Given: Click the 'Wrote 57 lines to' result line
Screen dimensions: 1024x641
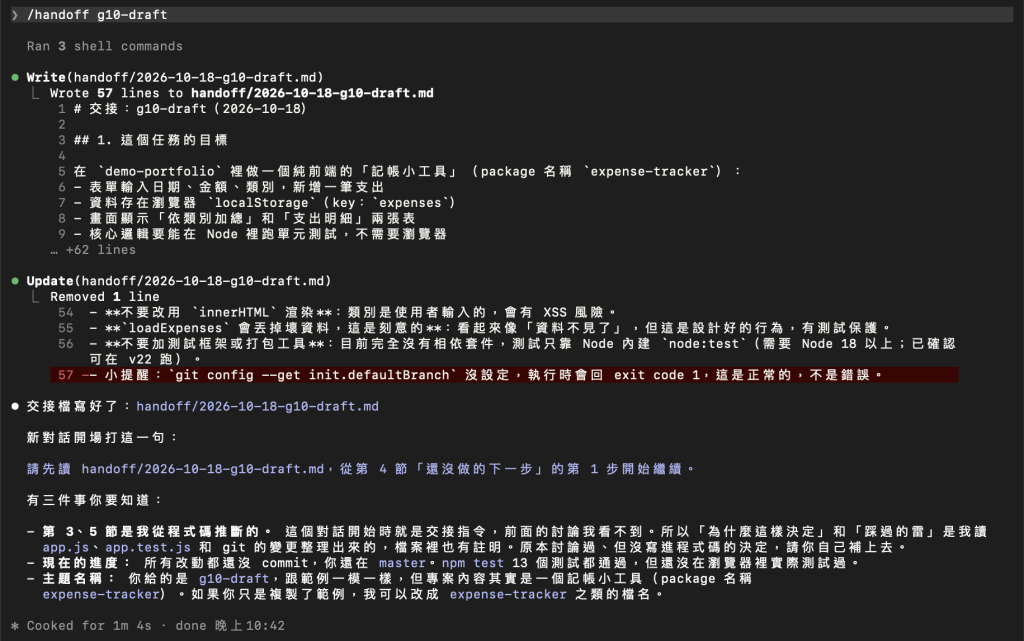Looking at the screenshot, I should coord(242,93).
